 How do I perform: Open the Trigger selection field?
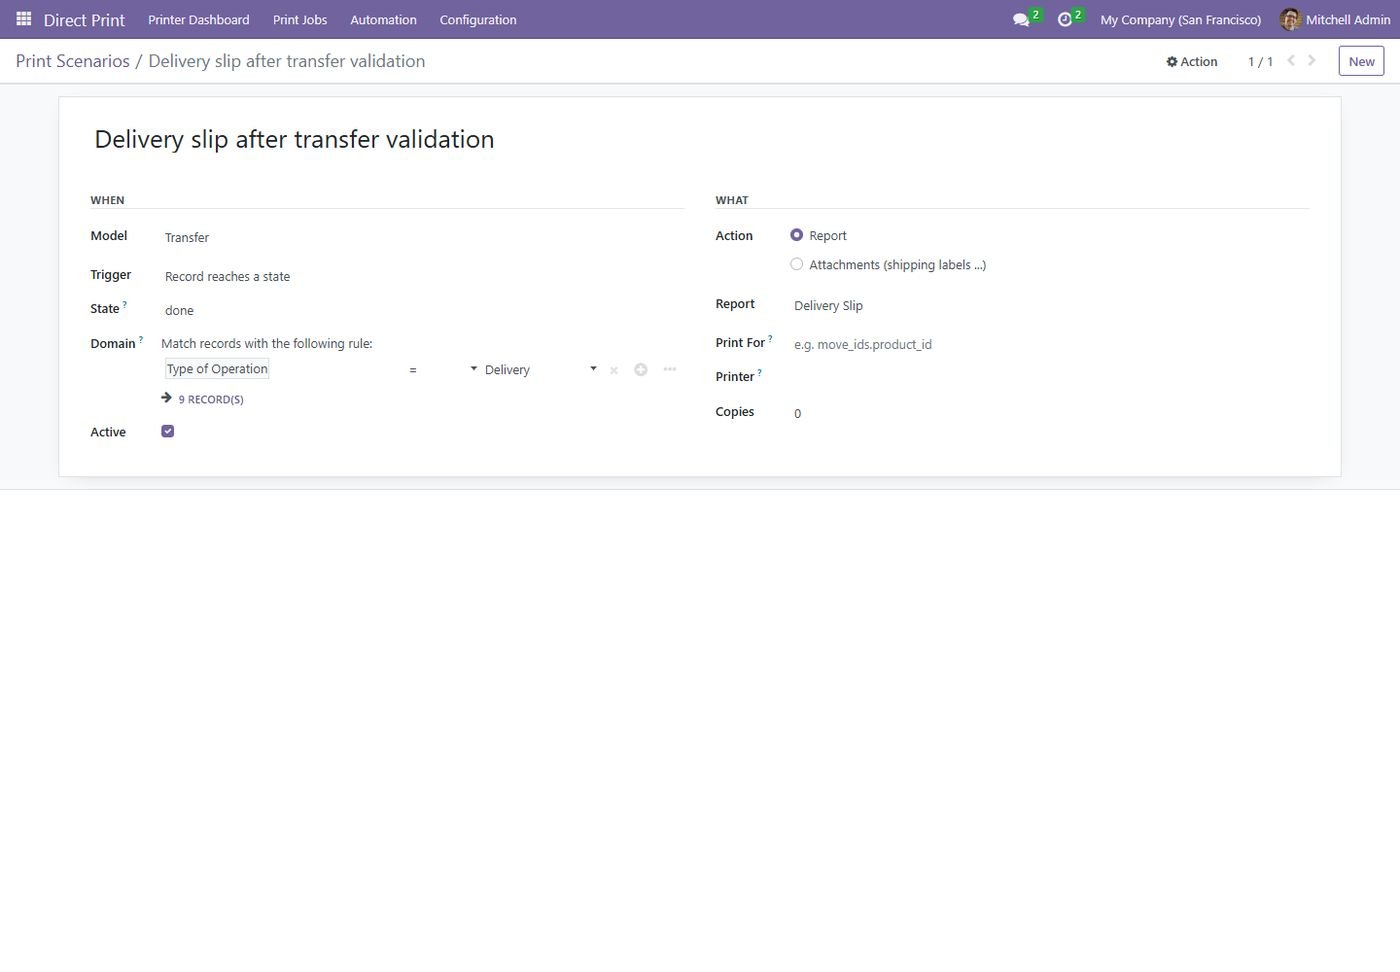(x=423, y=276)
